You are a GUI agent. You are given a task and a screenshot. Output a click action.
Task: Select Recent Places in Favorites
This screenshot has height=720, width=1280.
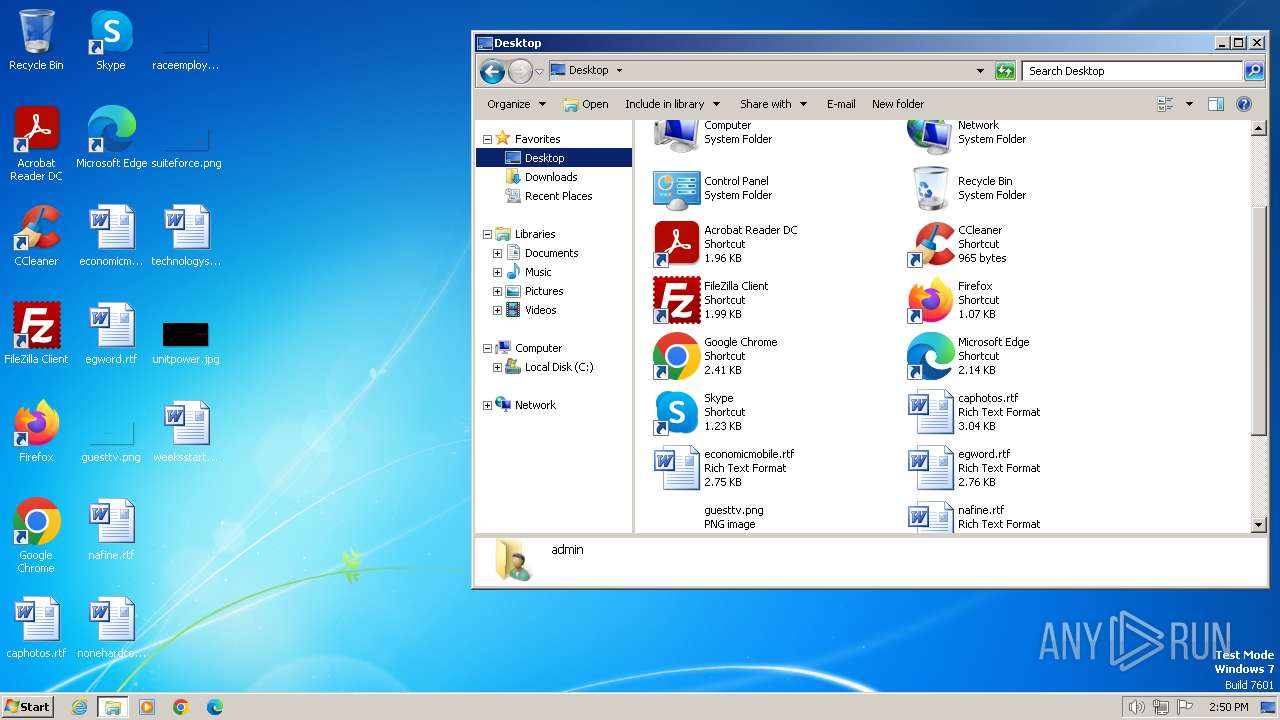click(x=548, y=196)
